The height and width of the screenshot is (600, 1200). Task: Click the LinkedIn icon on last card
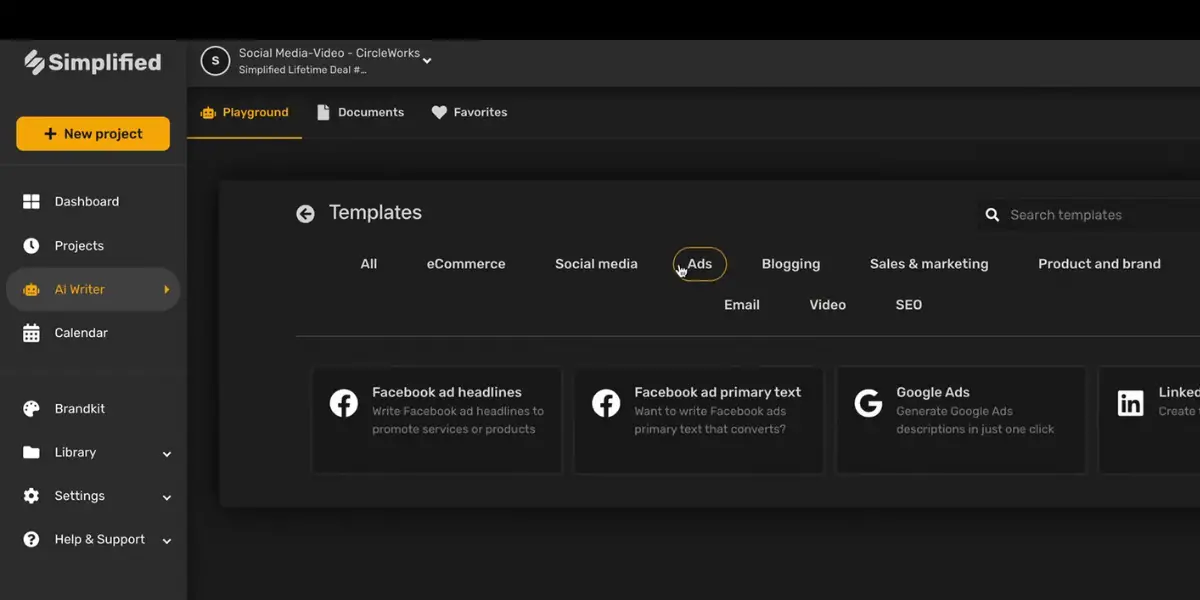click(1131, 403)
